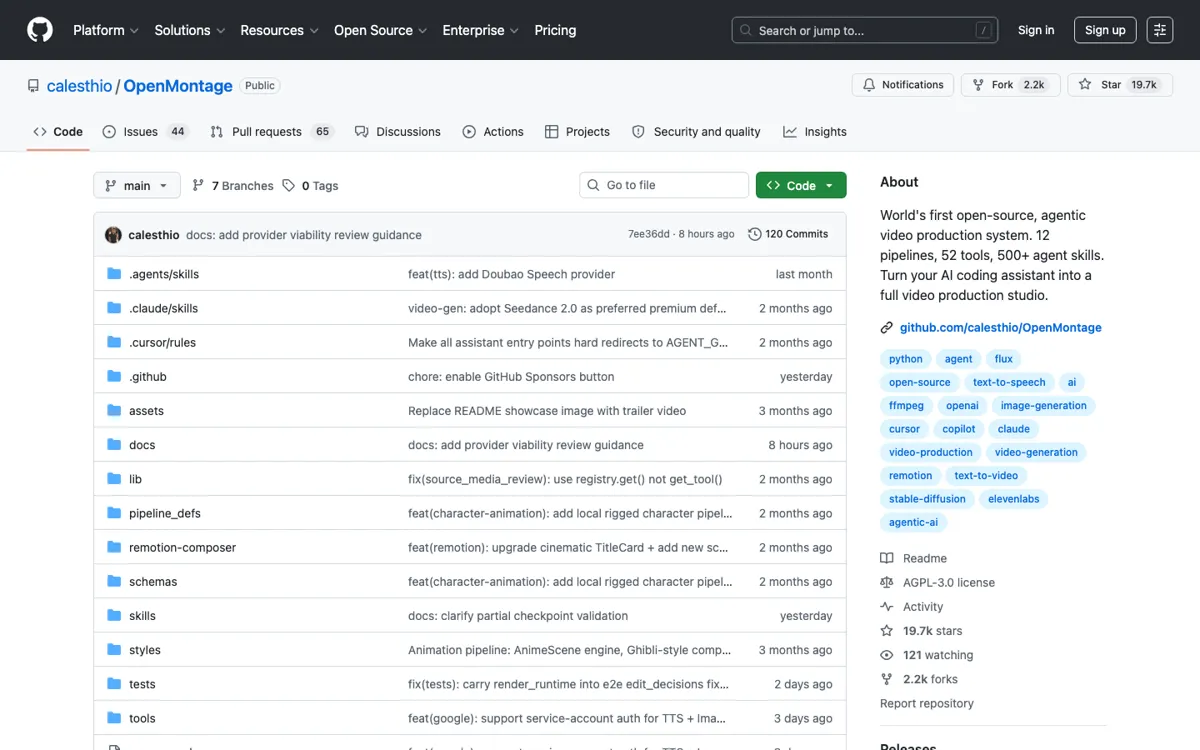The image size is (1200, 750).
Task: Open the remotion-composer folder
Action: (x=182, y=548)
